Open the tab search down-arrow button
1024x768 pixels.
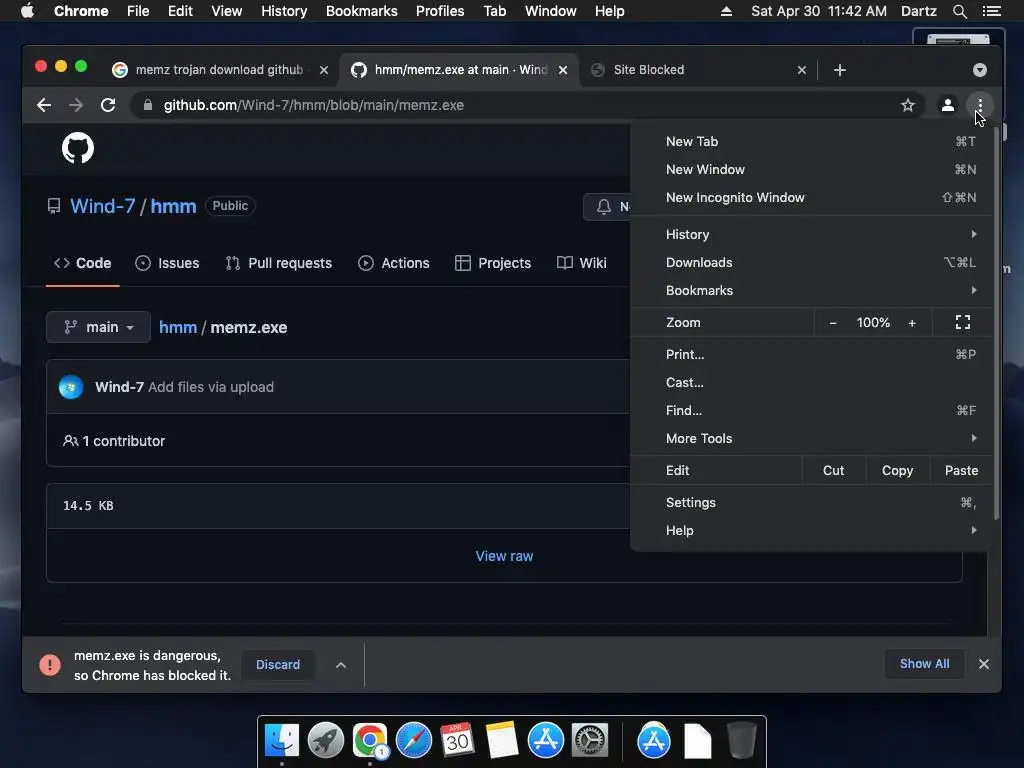click(980, 70)
